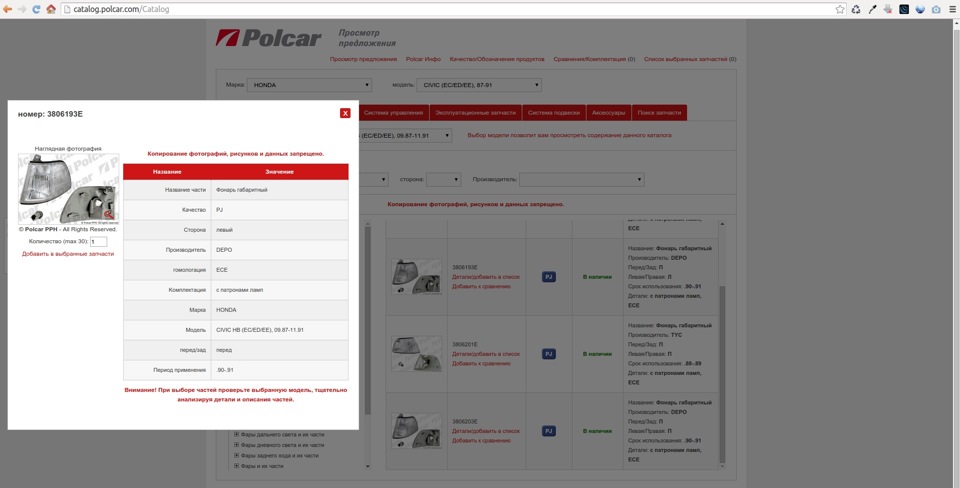Click Добавить к сравнению for 3806203E
The width and height of the screenshot is (960, 488).
point(481,441)
